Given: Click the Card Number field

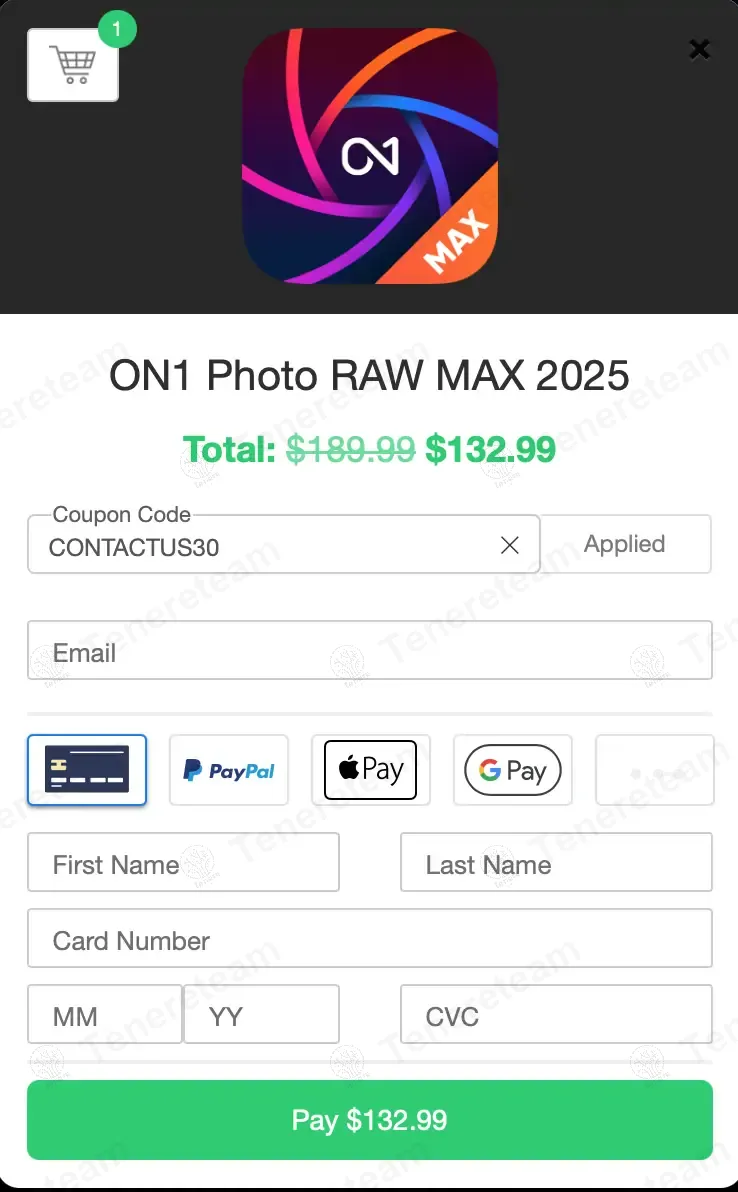Looking at the screenshot, I should click(x=370, y=939).
